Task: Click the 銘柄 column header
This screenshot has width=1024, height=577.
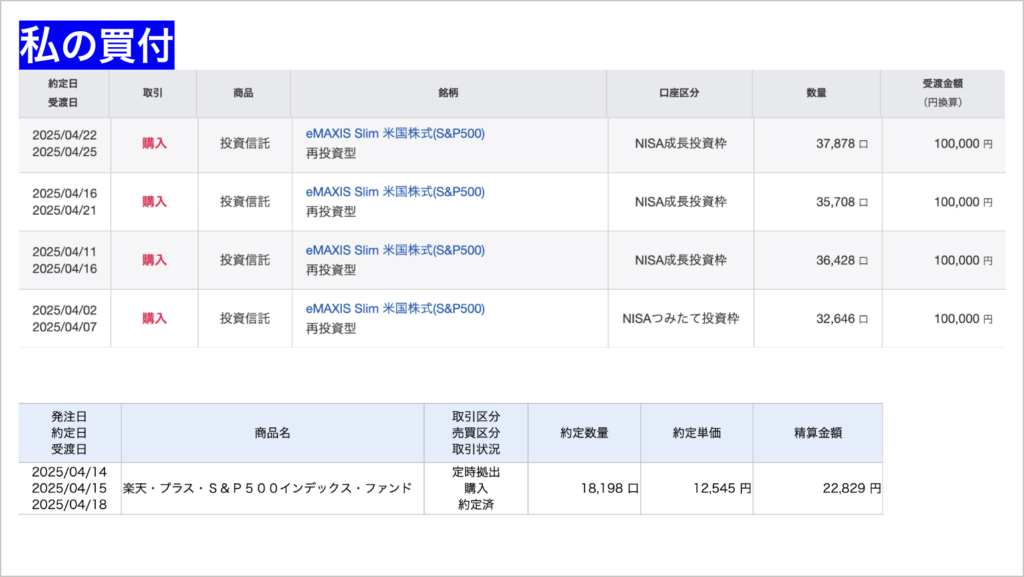Action: point(448,93)
